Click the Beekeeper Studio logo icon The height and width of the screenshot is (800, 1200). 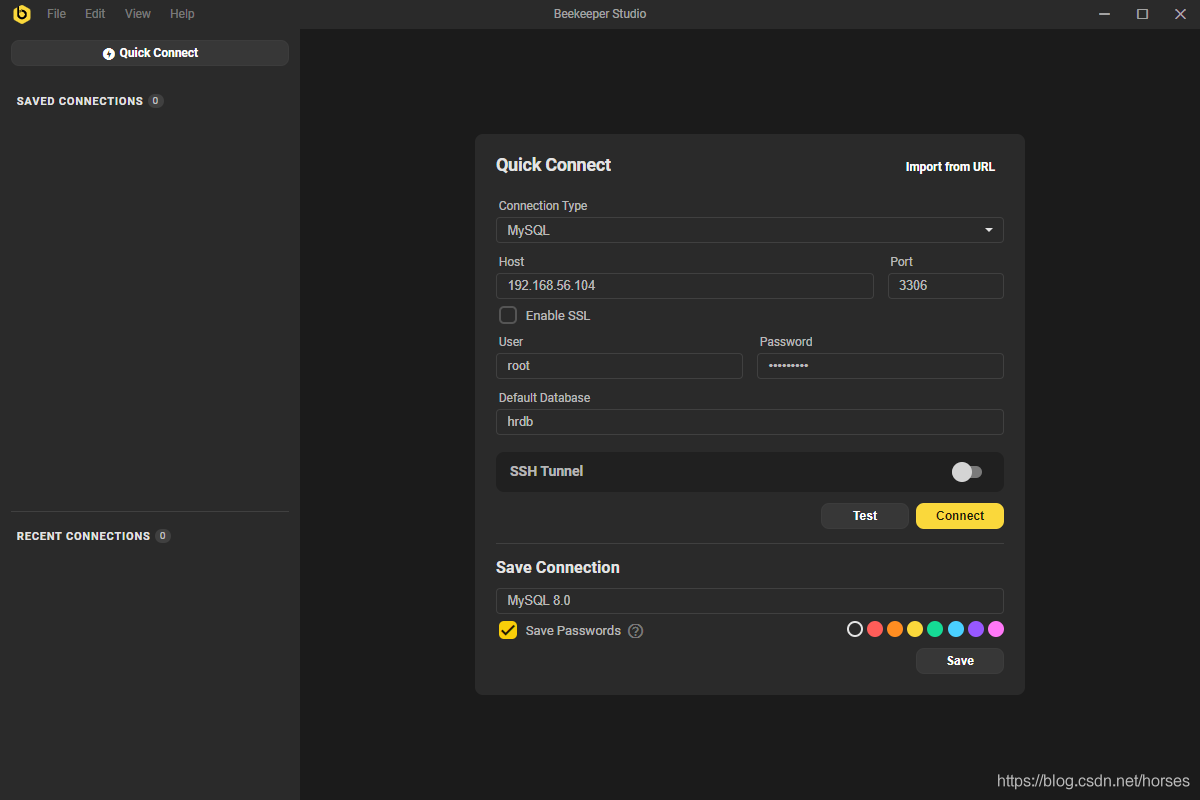[x=22, y=14]
